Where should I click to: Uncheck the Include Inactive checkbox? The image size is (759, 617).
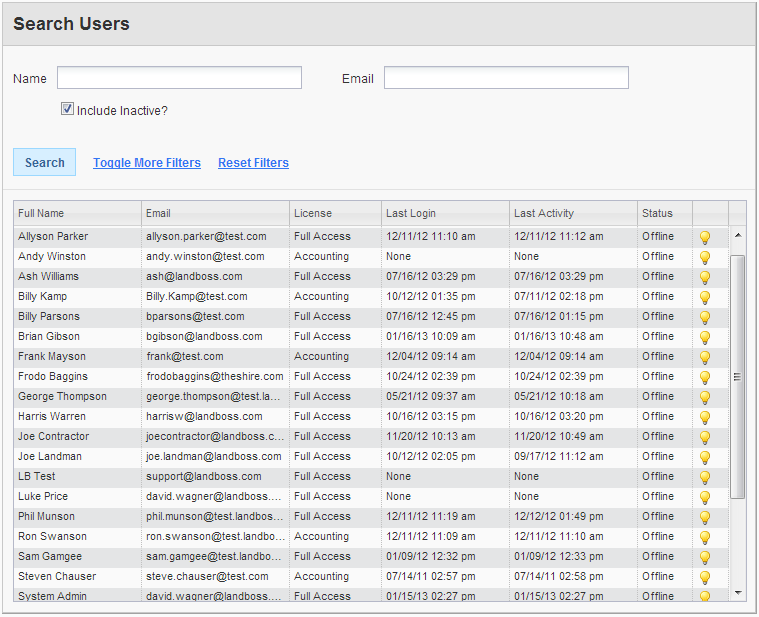pyautogui.click(x=68, y=109)
